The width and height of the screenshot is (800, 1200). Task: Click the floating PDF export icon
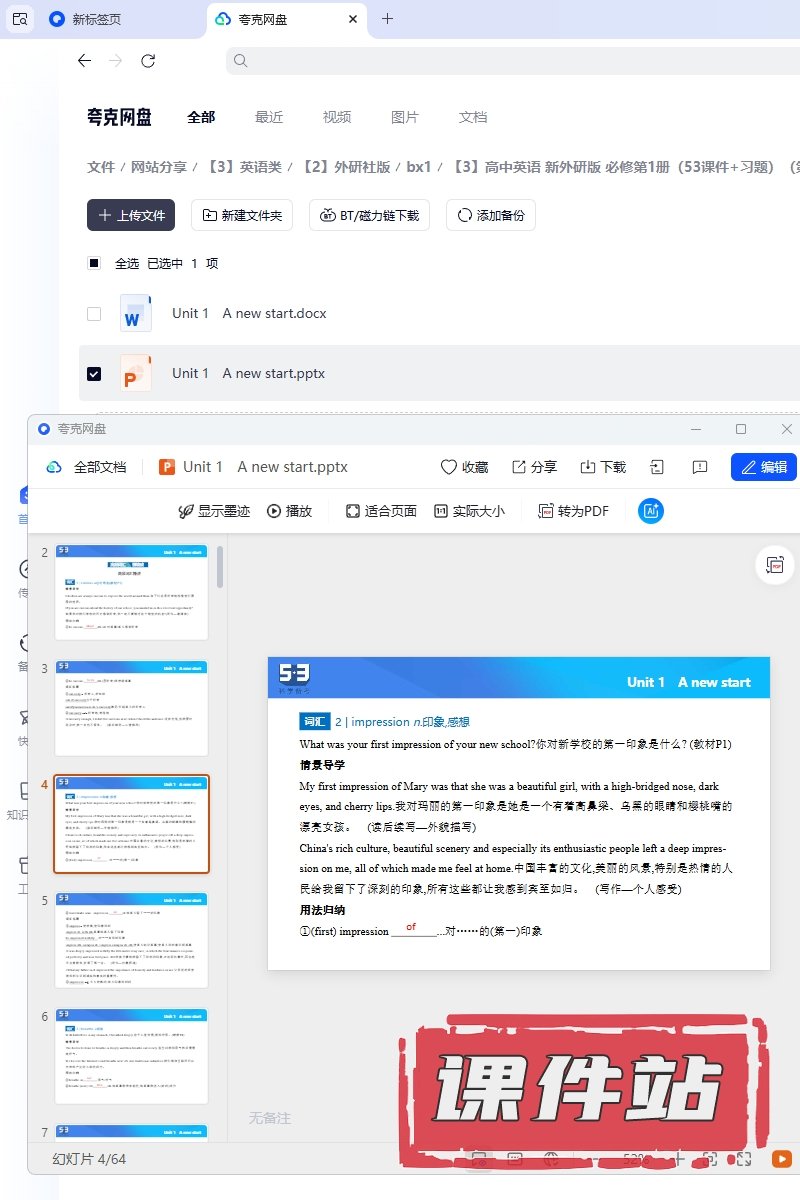click(775, 565)
